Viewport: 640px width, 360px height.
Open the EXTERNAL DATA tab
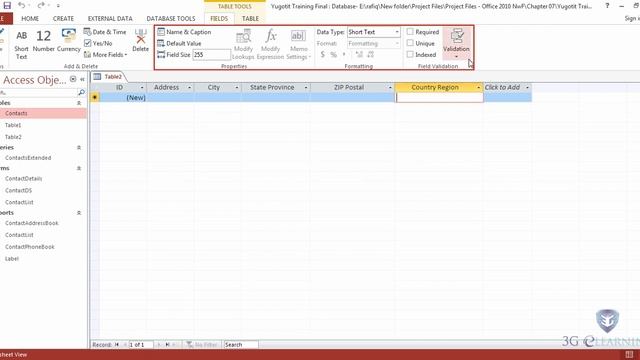(x=110, y=19)
